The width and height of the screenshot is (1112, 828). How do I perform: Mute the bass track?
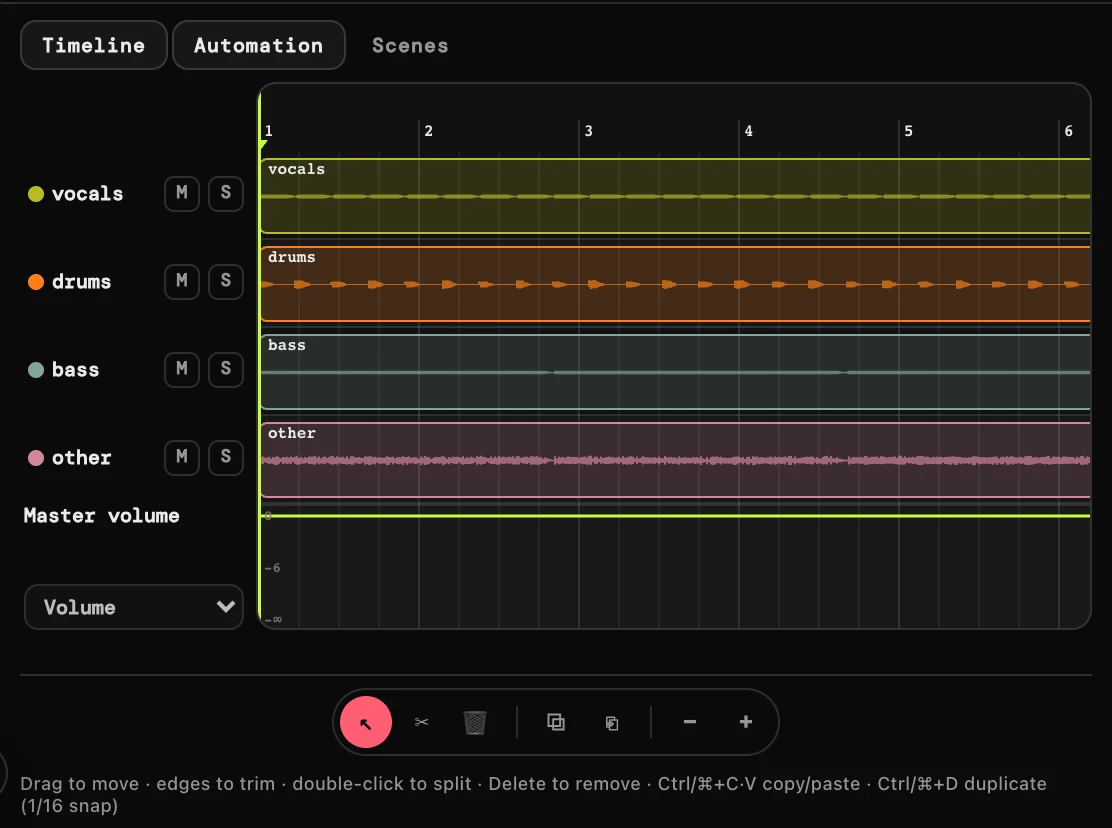coord(182,369)
